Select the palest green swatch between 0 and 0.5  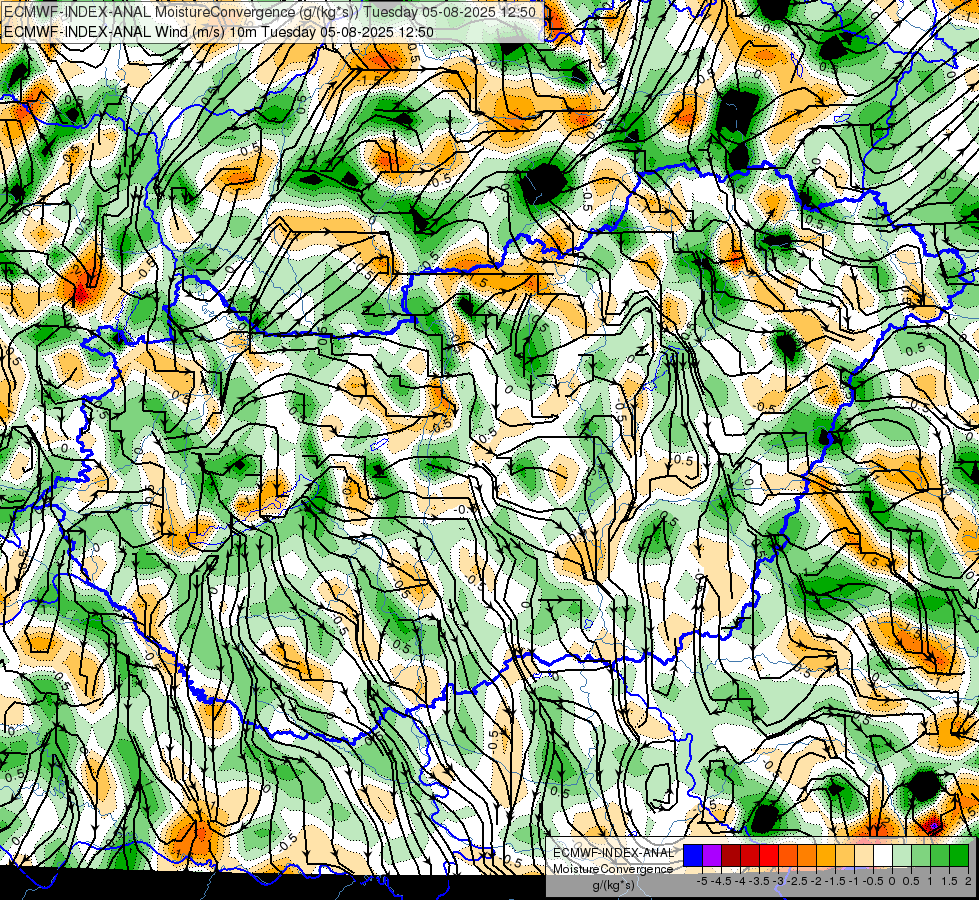click(902, 856)
